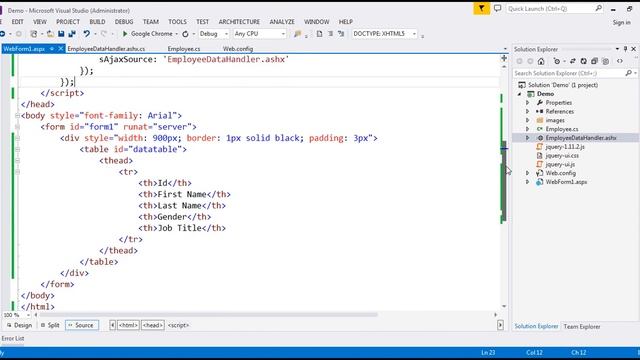Screen dimensions: 640x360
Task: Switch to Employee.cs editor tab
Action: tap(184, 49)
